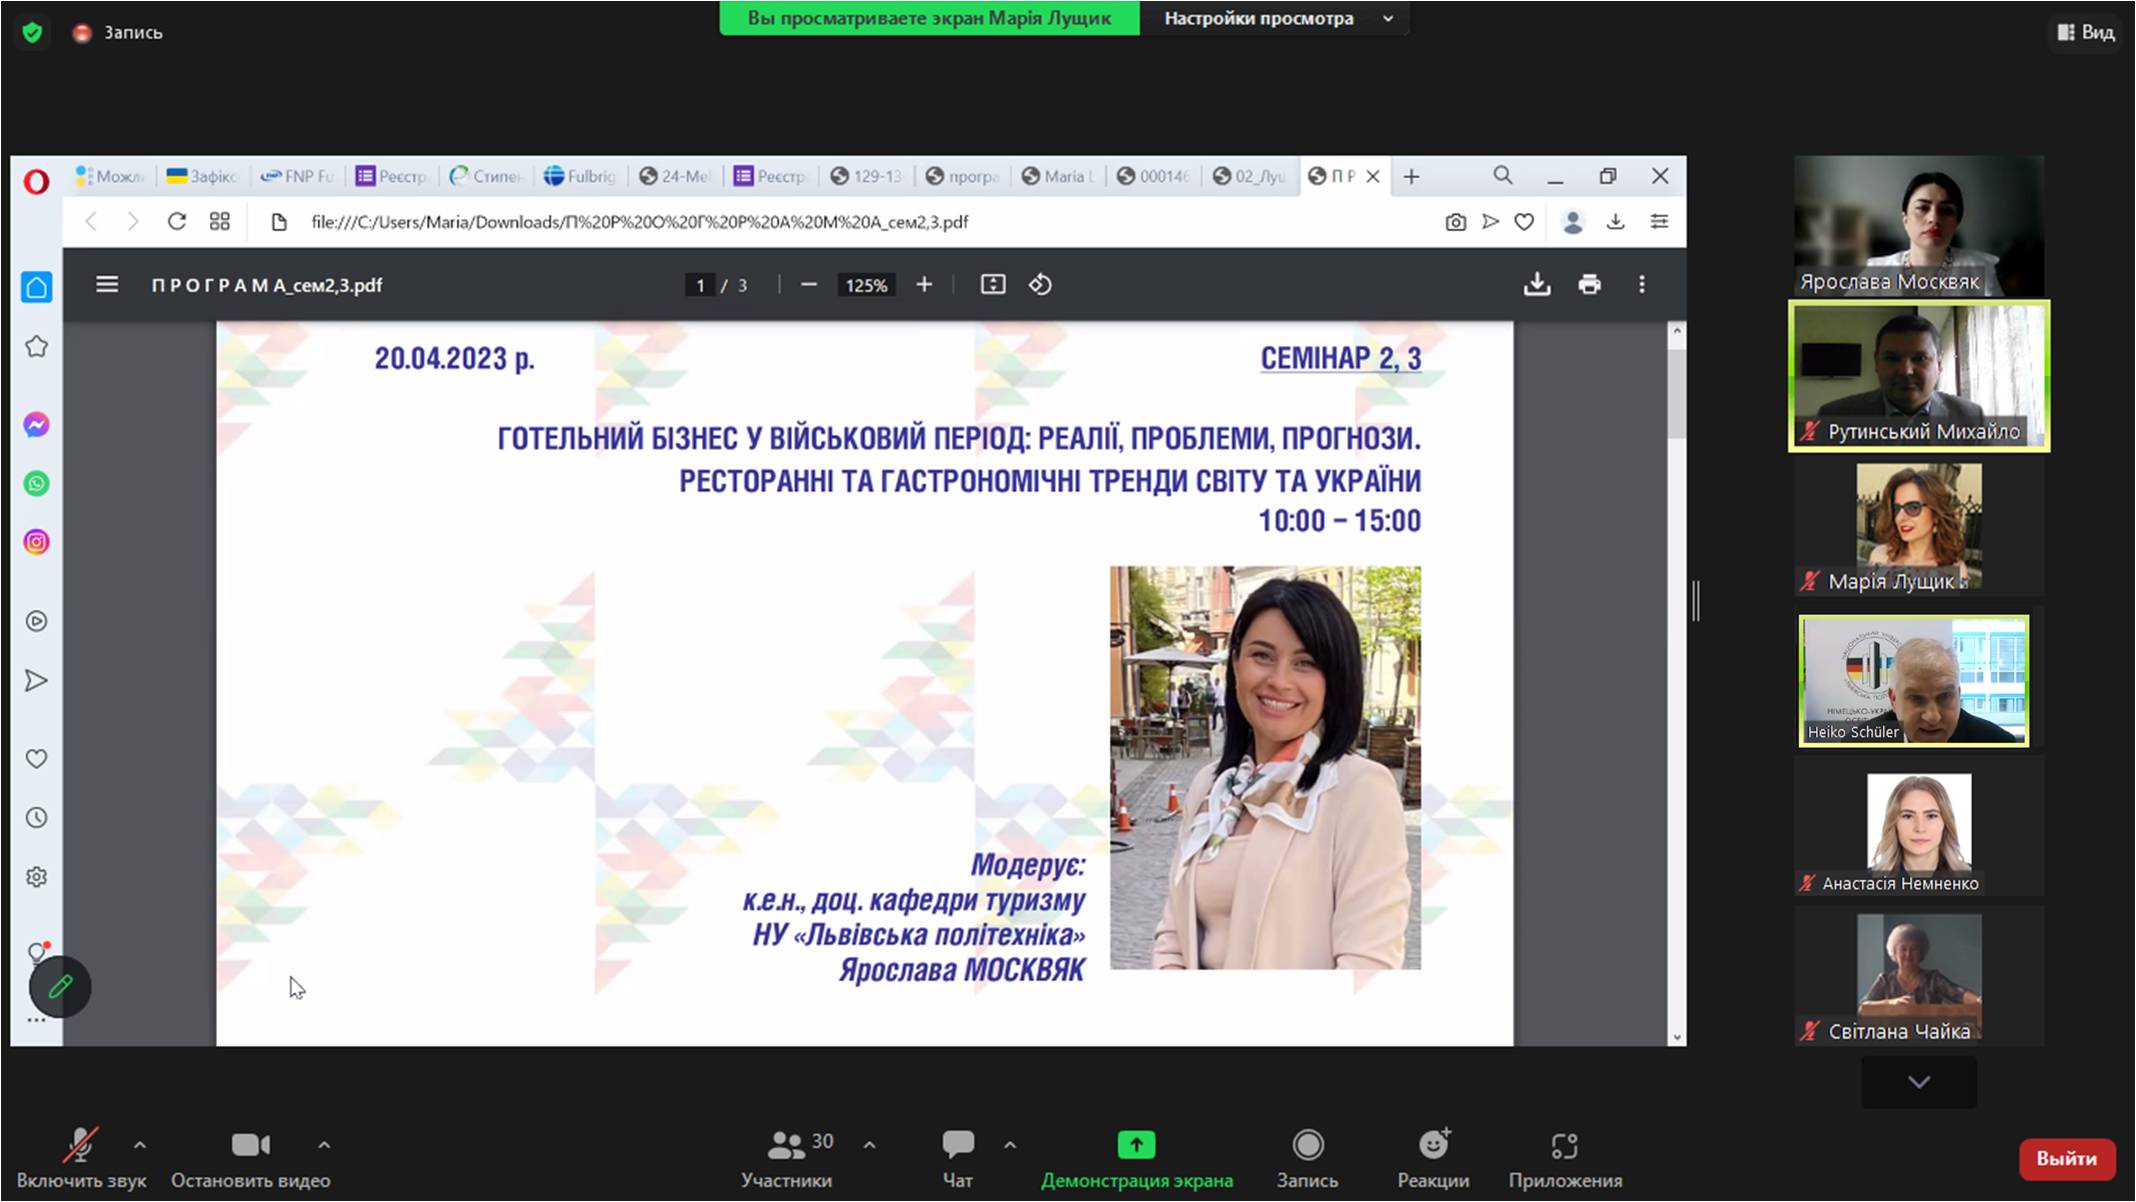The width and height of the screenshot is (2136, 1202).
Task: Open Instagram in the Opera sidebar
Action: click(36, 542)
